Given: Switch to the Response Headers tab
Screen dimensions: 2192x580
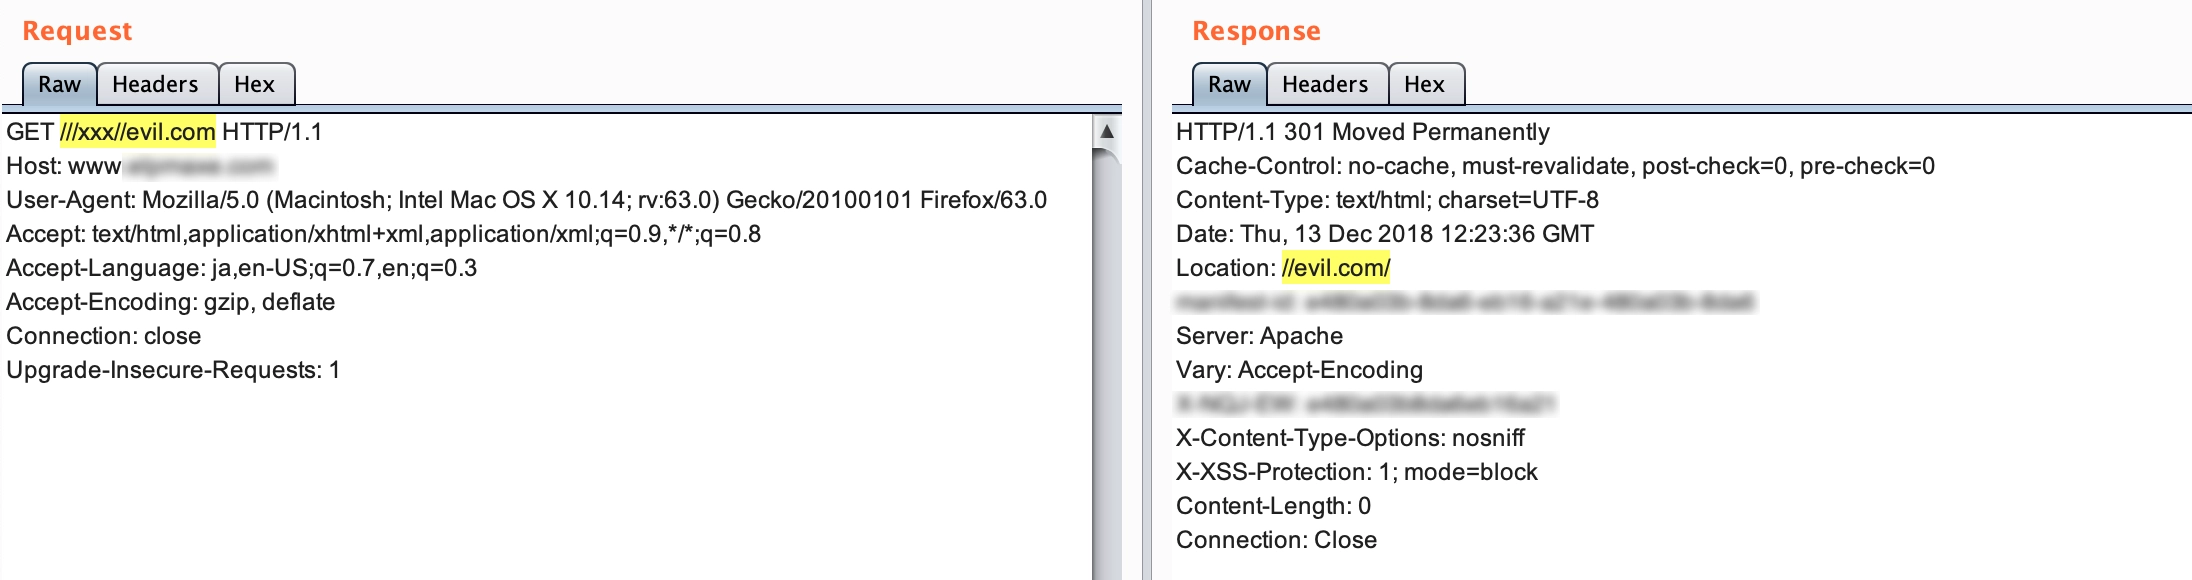Looking at the screenshot, I should 1325,85.
